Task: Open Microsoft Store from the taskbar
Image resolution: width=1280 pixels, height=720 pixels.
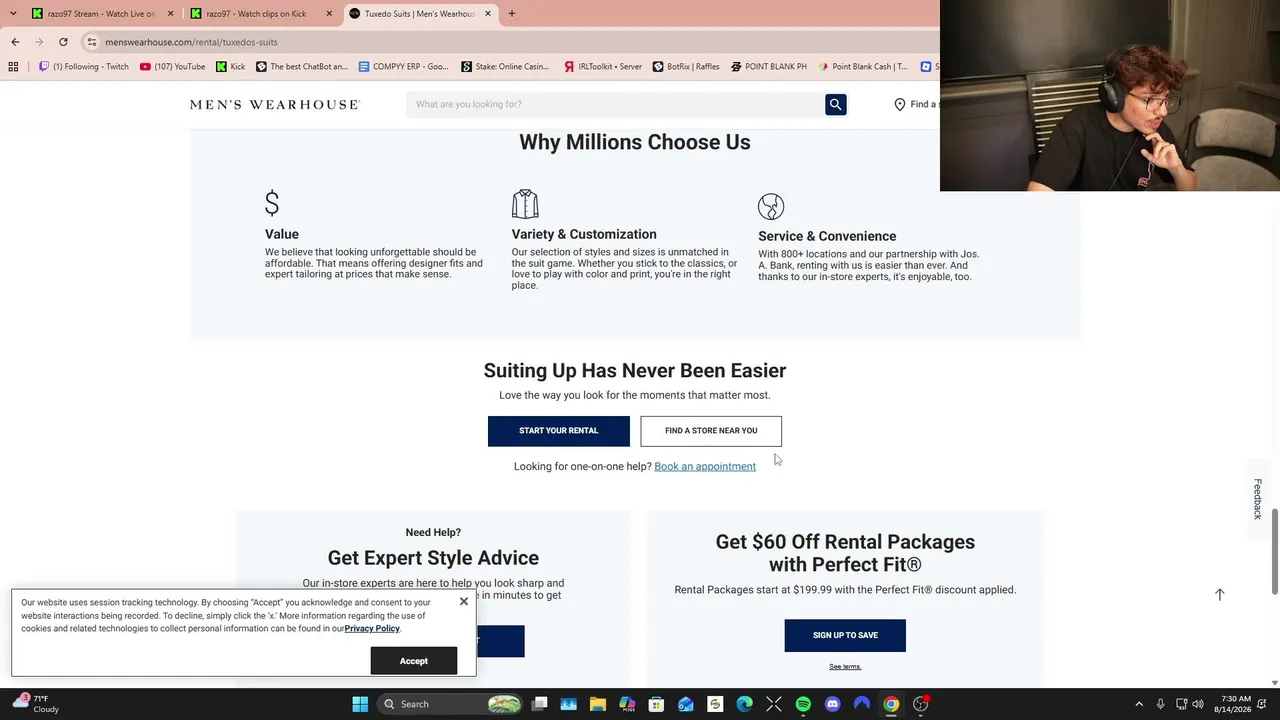Action: [656, 704]
